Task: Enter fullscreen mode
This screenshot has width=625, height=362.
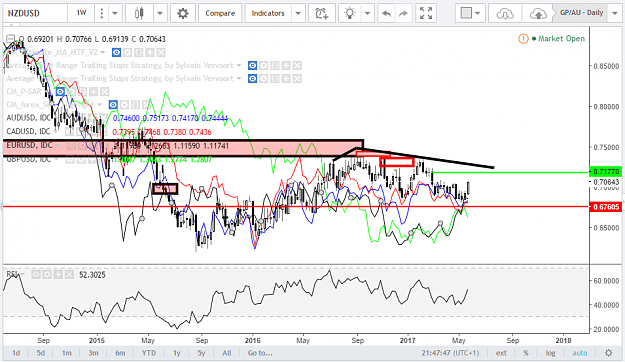Action: click(x=426, y=13)
